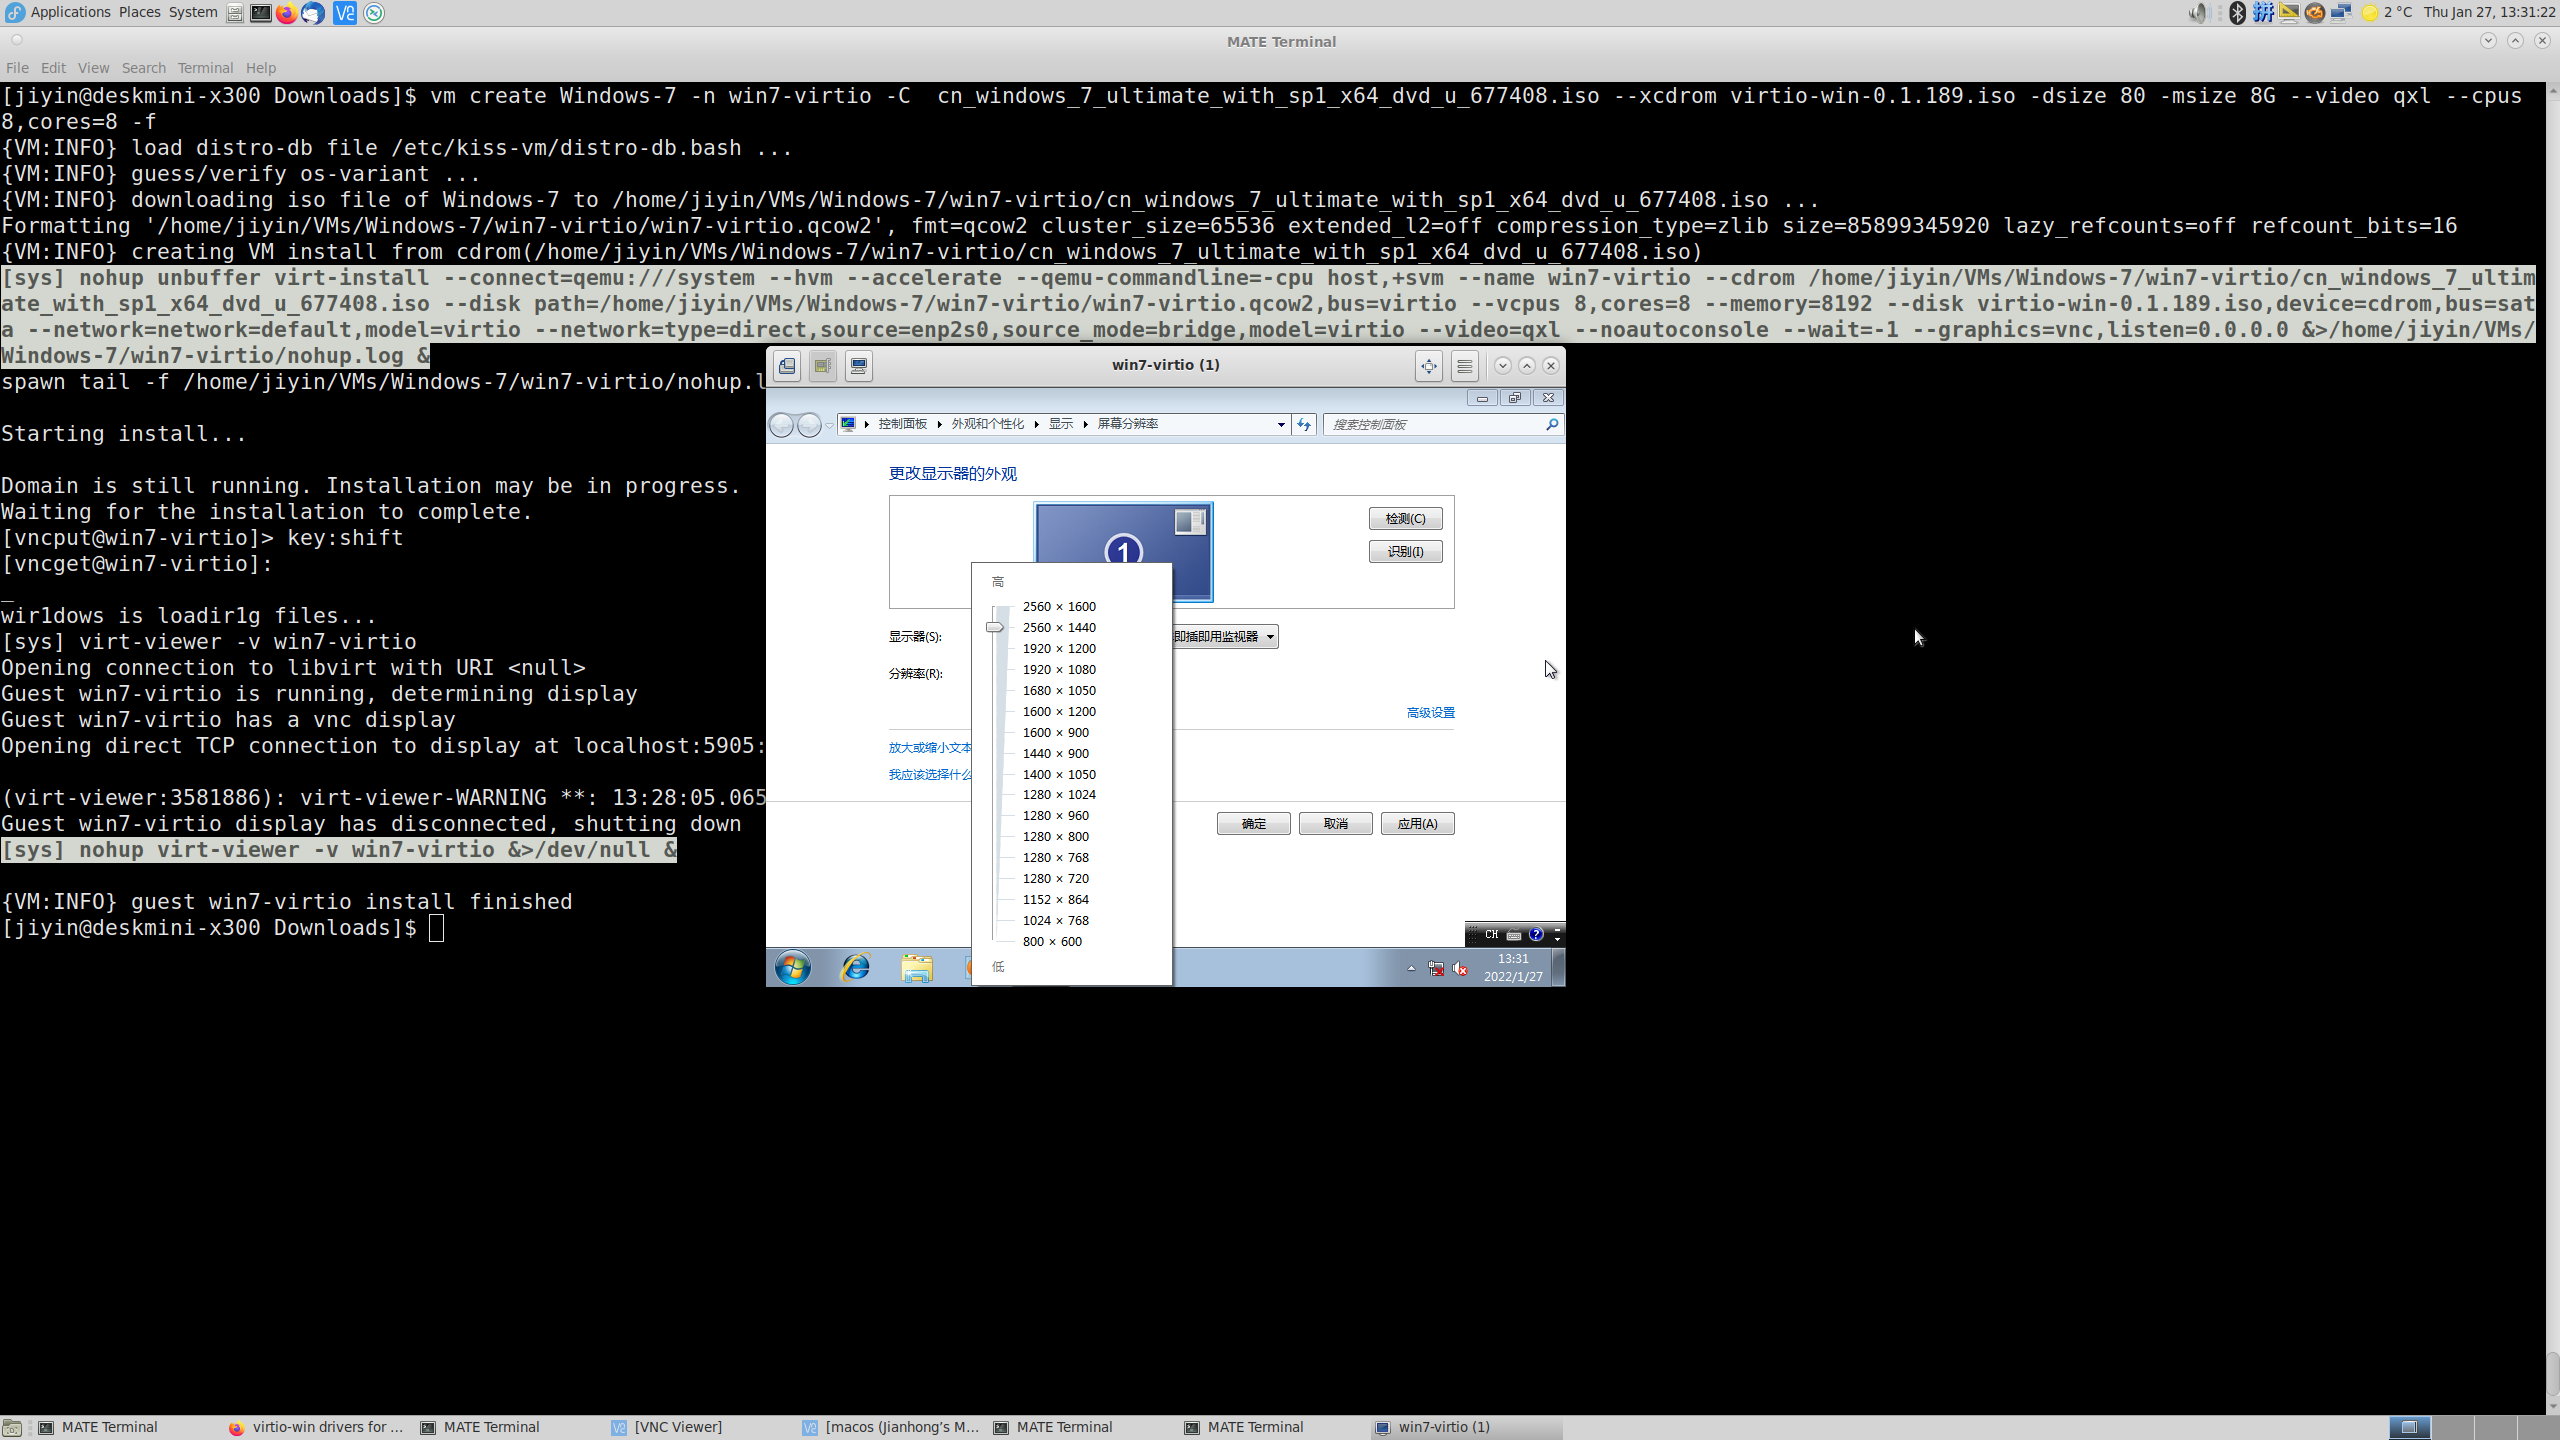Click the USB device selection icon
The width and height of the screenshot is (2560, 1440).
[823, 366]
